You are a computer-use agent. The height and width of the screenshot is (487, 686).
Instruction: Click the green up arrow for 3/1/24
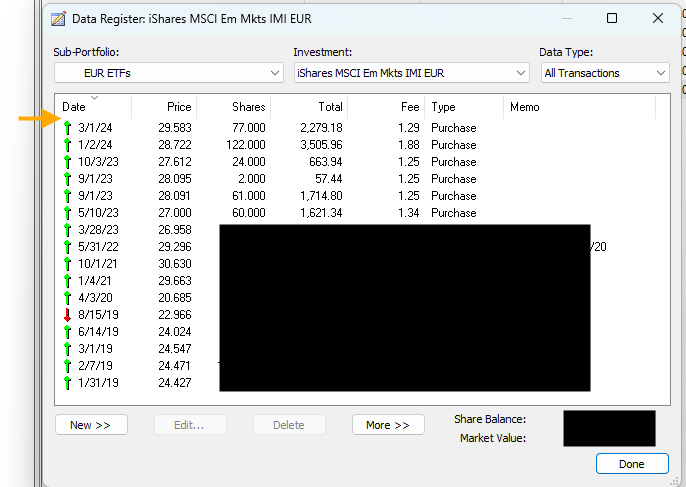click(x=67, y=128)
